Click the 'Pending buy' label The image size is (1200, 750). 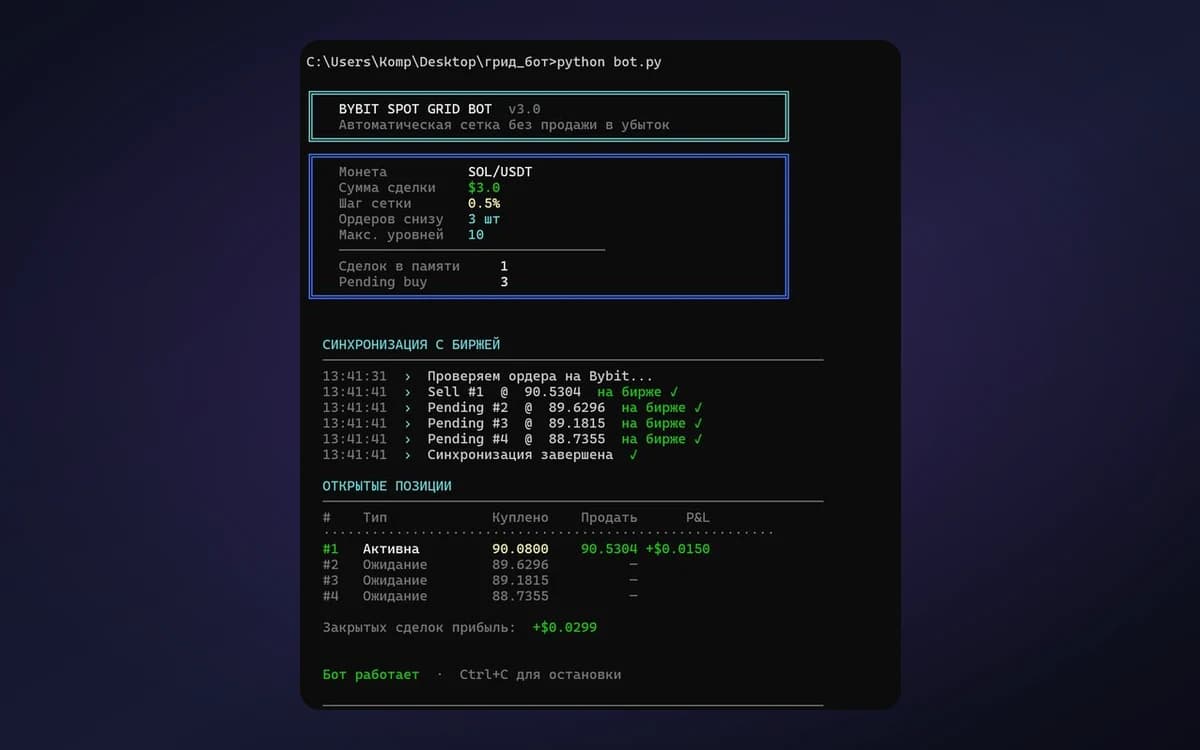383,282
